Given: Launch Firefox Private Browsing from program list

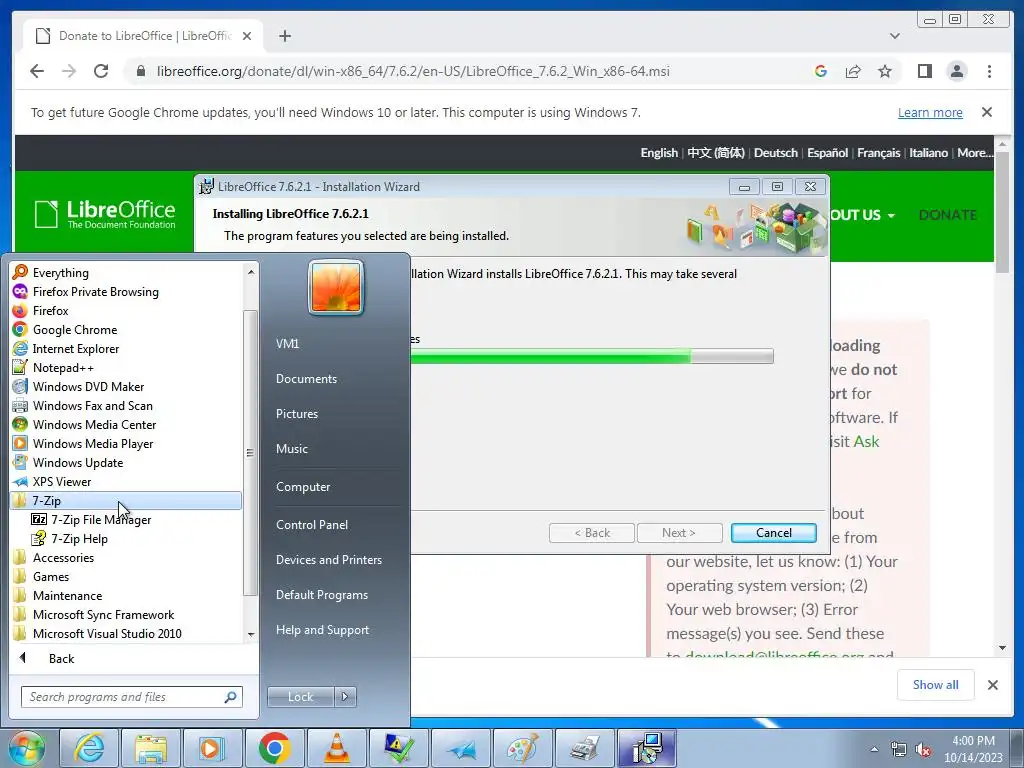Looking at the screenshot, I should pos(95,292).
